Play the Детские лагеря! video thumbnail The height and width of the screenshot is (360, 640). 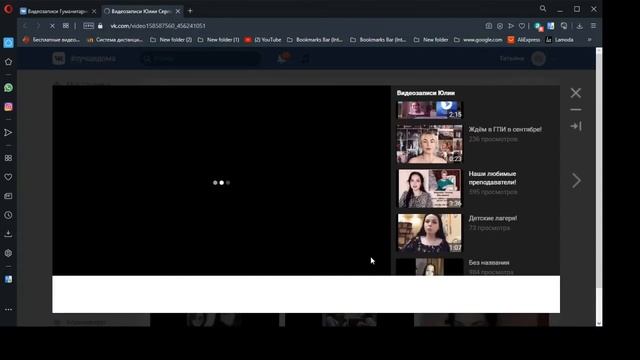(x=429, y=233)
